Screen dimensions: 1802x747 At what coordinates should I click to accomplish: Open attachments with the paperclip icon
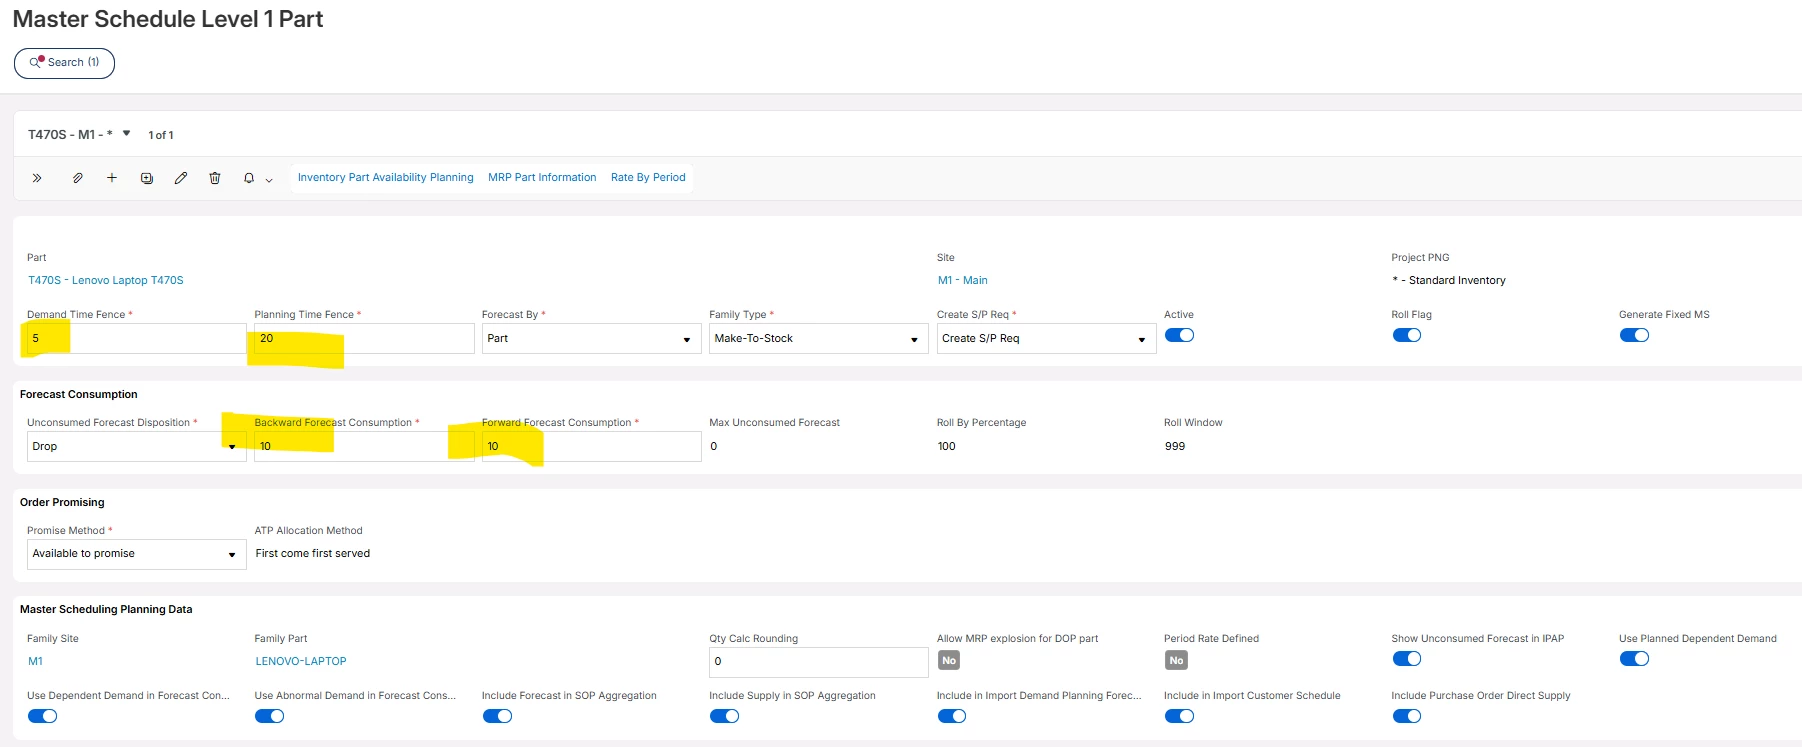click(x=77, y=178)
